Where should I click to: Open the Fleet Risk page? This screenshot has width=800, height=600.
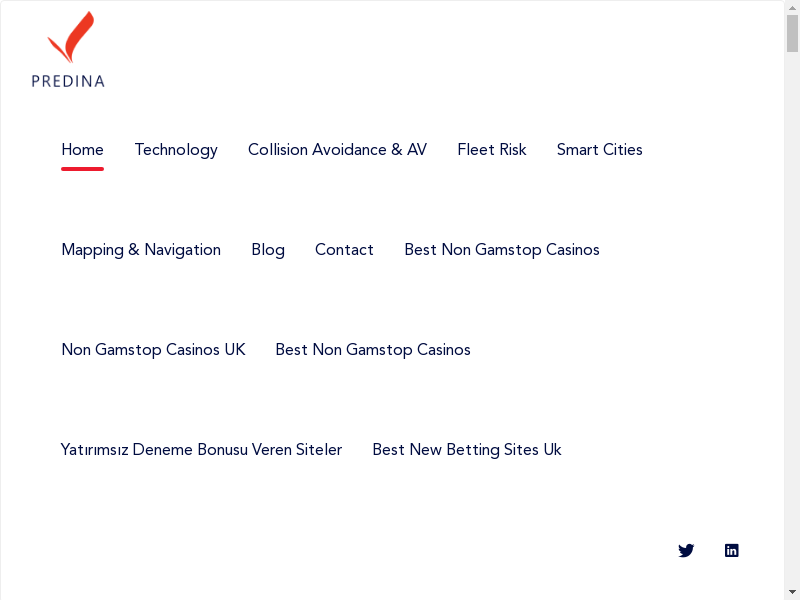point(492,150)
